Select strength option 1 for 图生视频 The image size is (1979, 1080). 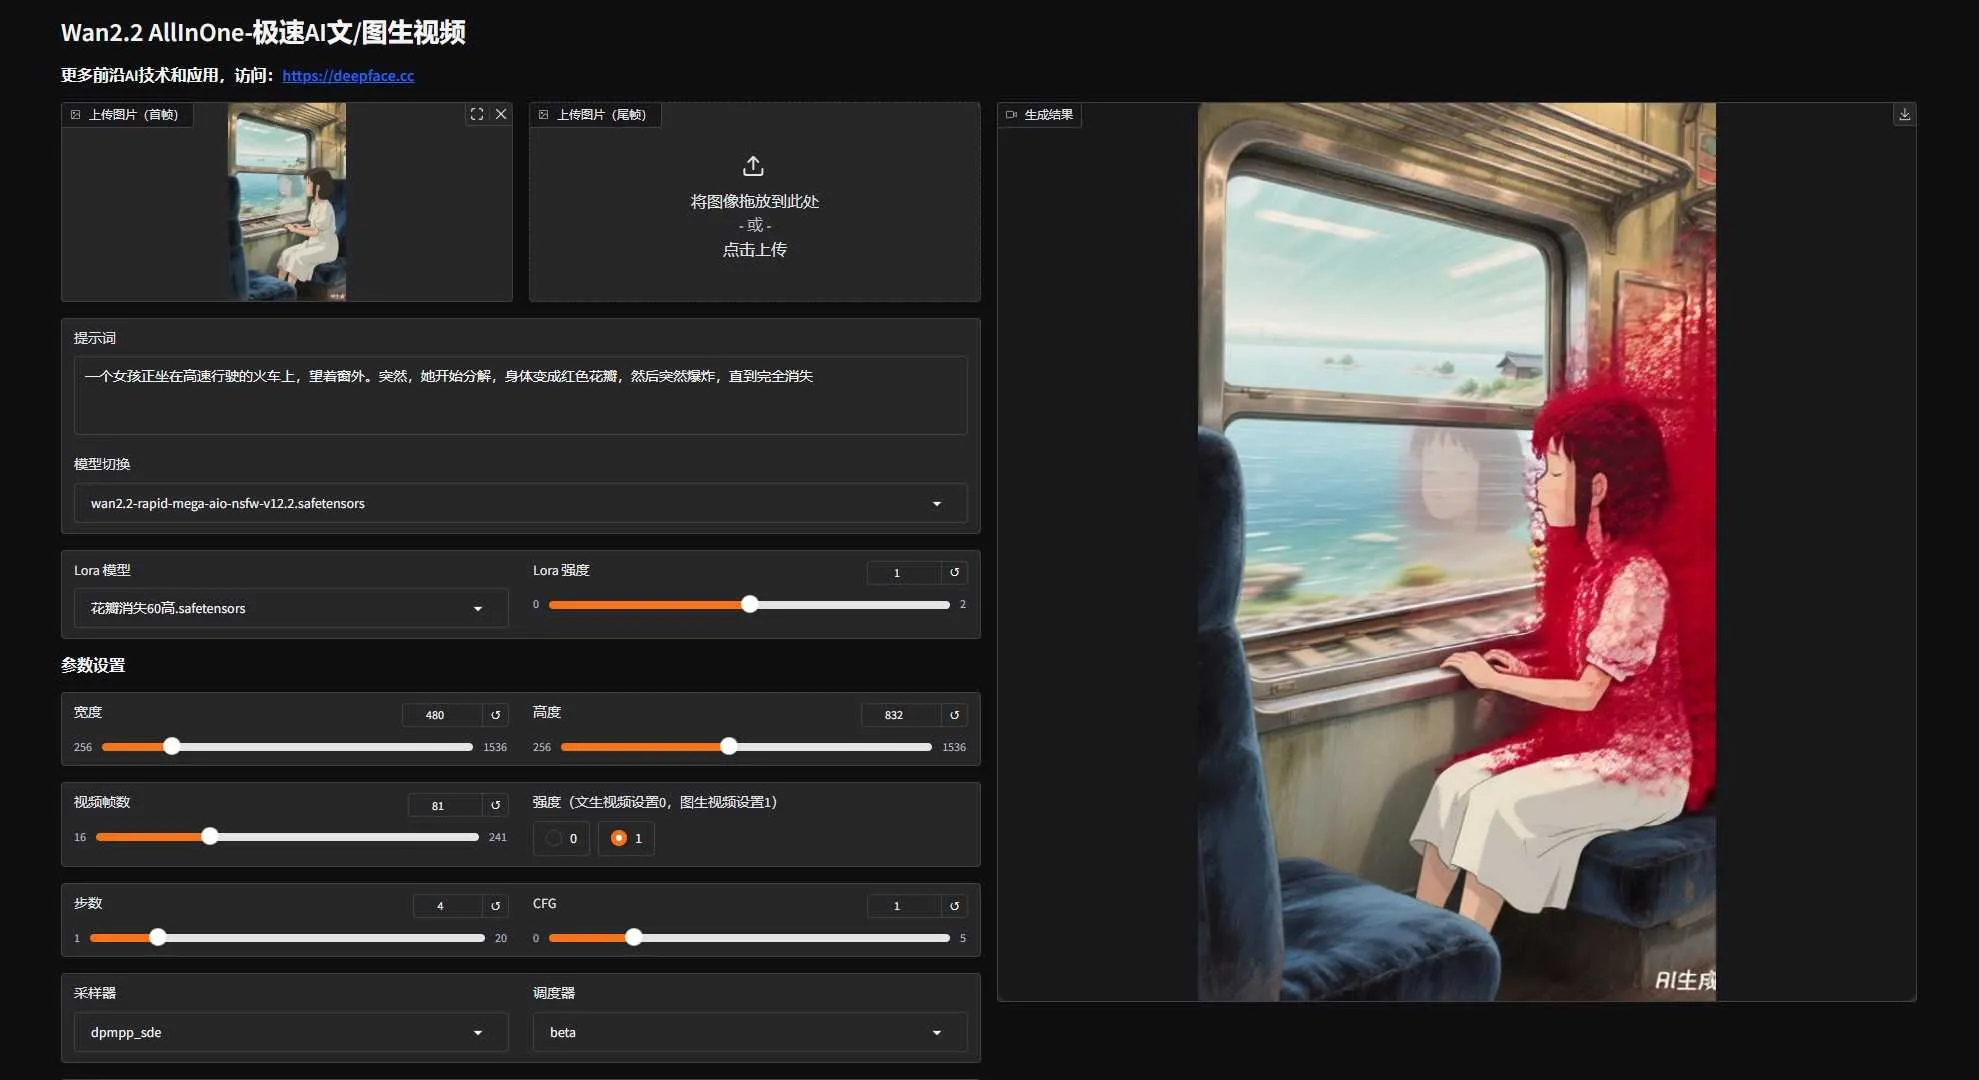pos(625,838)
